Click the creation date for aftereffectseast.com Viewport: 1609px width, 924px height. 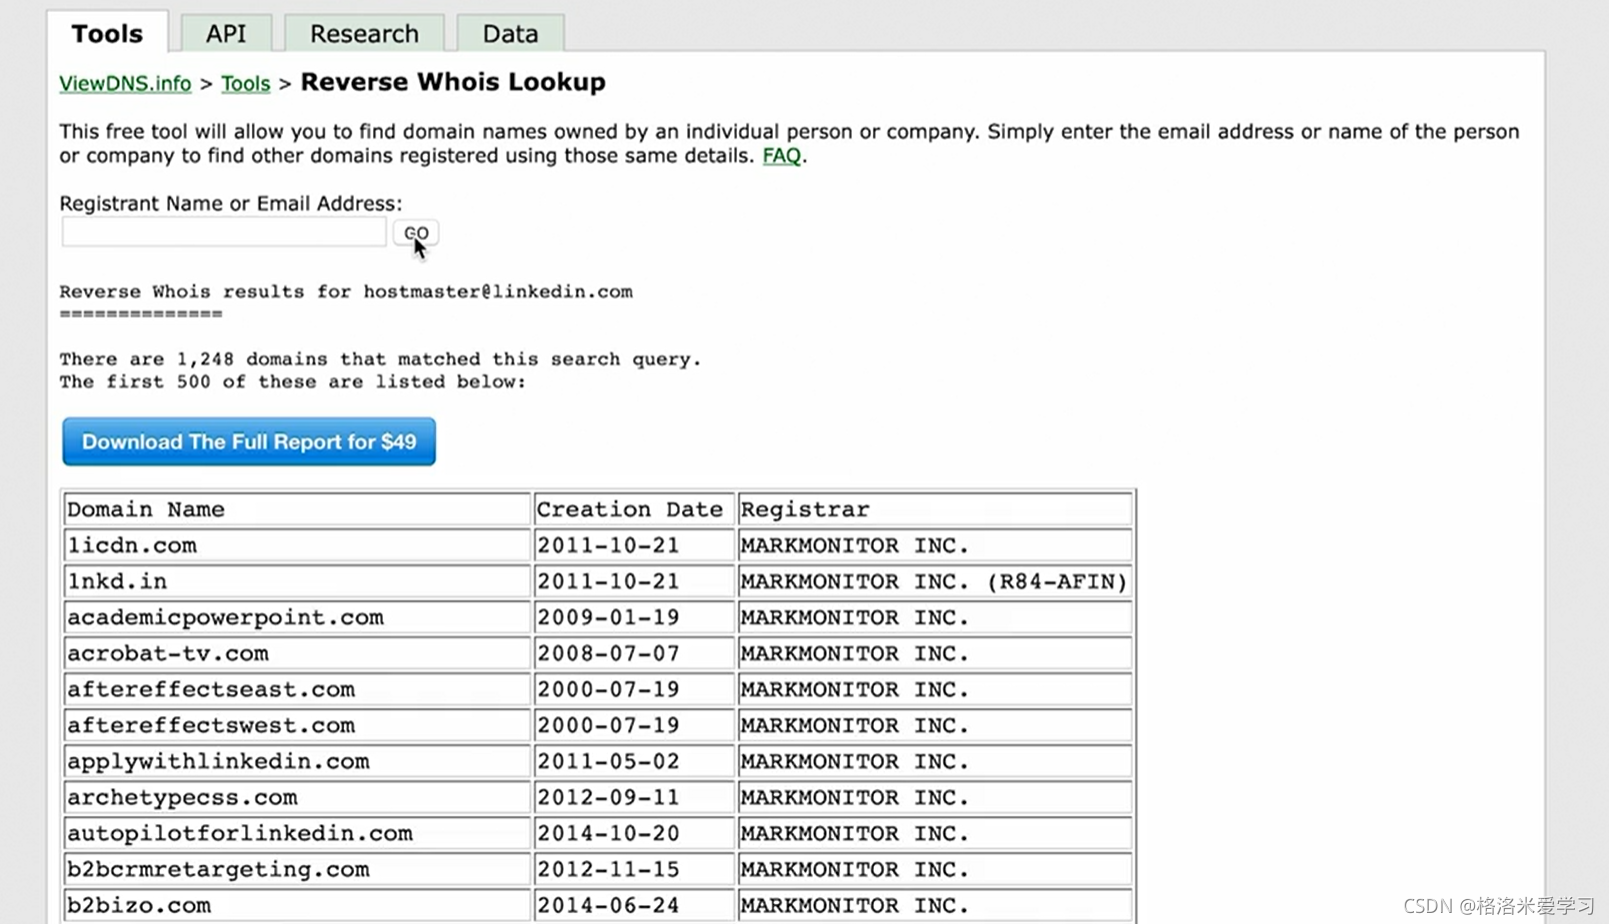point(634,689)
